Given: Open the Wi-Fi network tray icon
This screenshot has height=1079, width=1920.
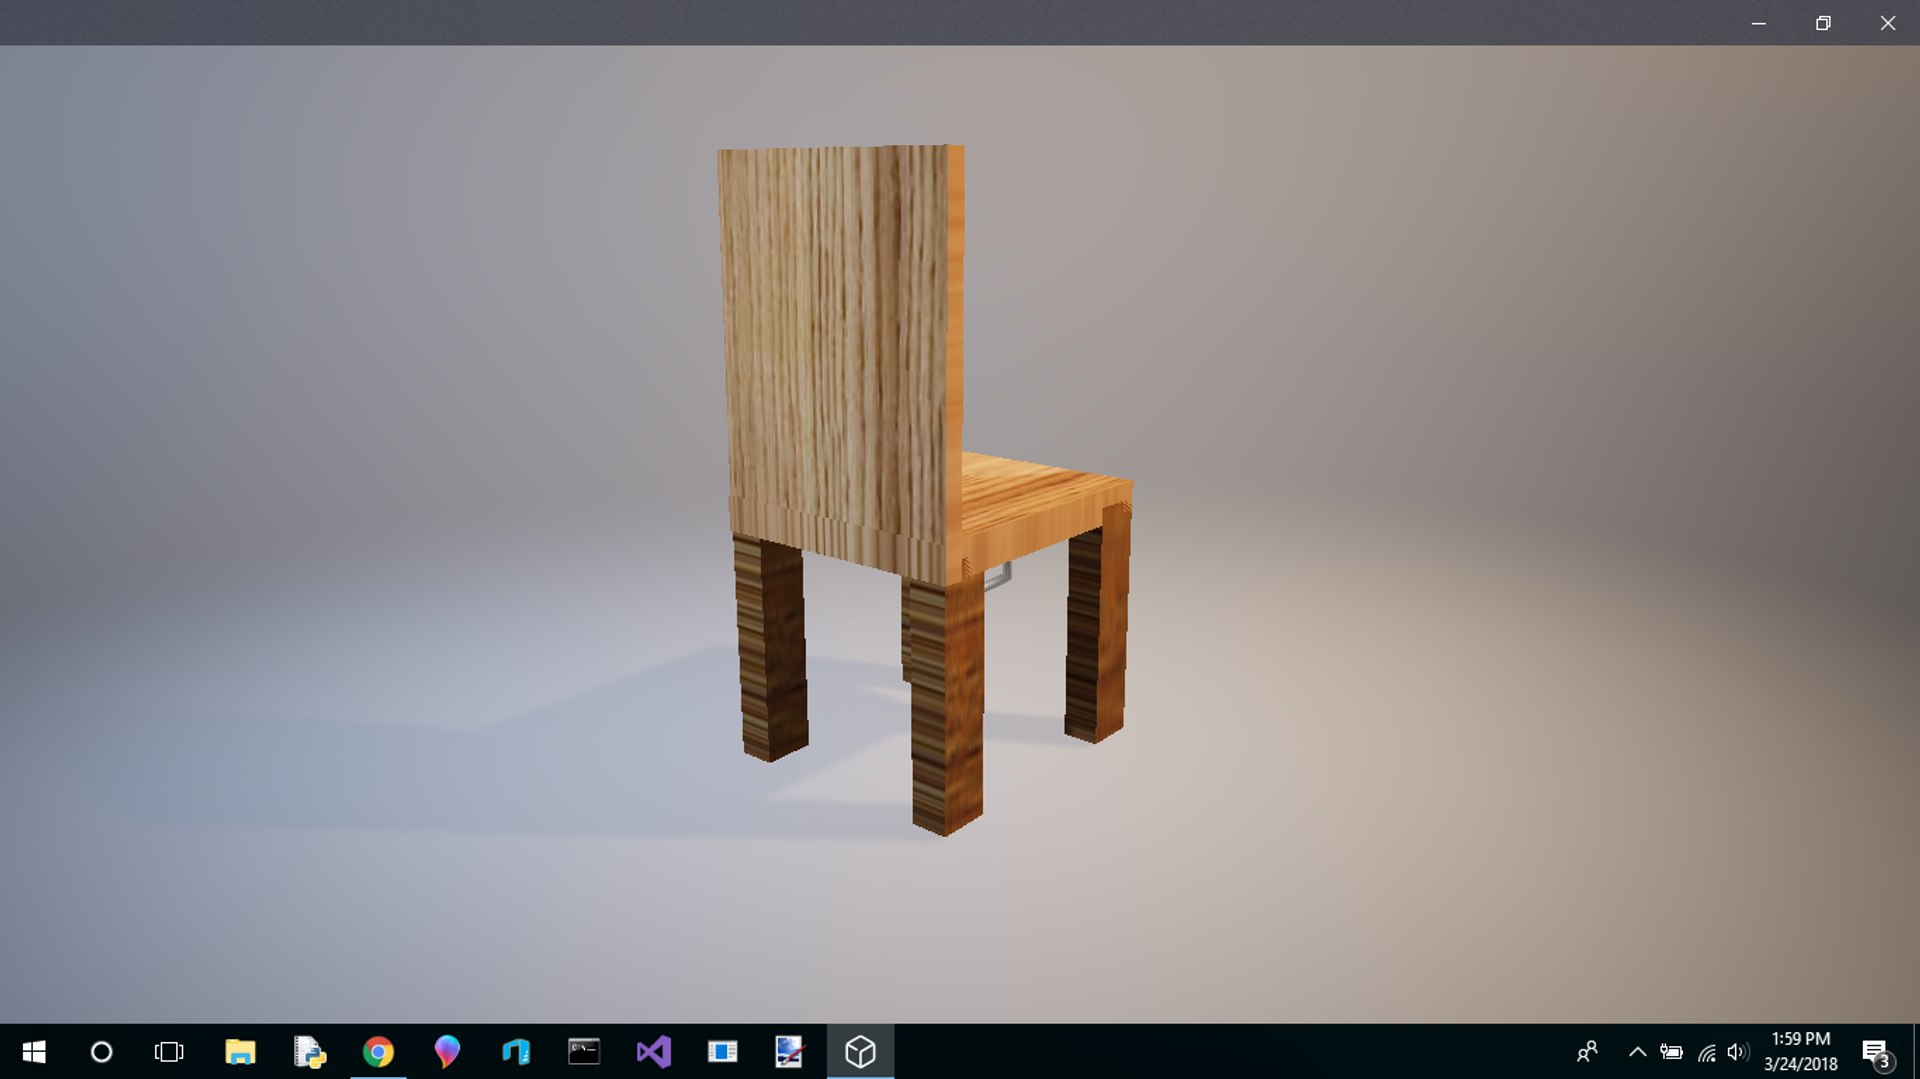Looking at the screenshot, I should click(1707, 1052).
